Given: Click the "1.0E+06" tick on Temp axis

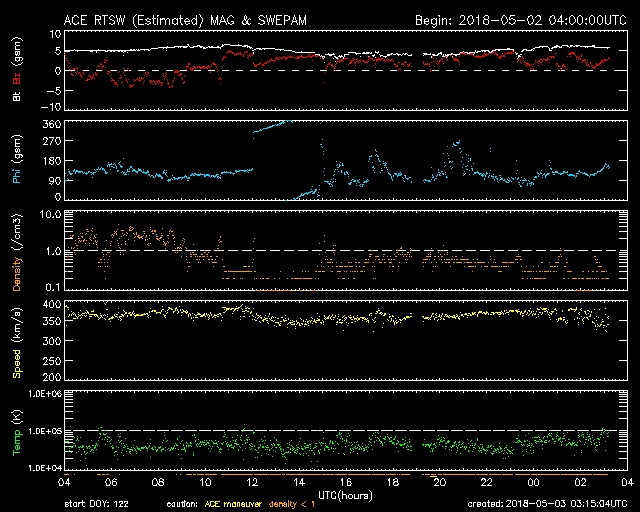Looking at the screenshot, I should click(x=45, y=394).
